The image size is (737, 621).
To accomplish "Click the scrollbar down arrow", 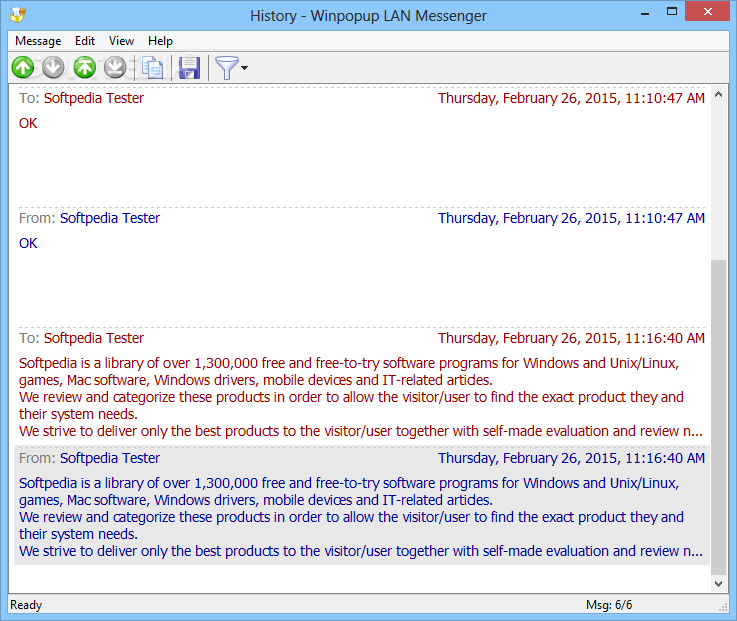I will coord(718,584).
